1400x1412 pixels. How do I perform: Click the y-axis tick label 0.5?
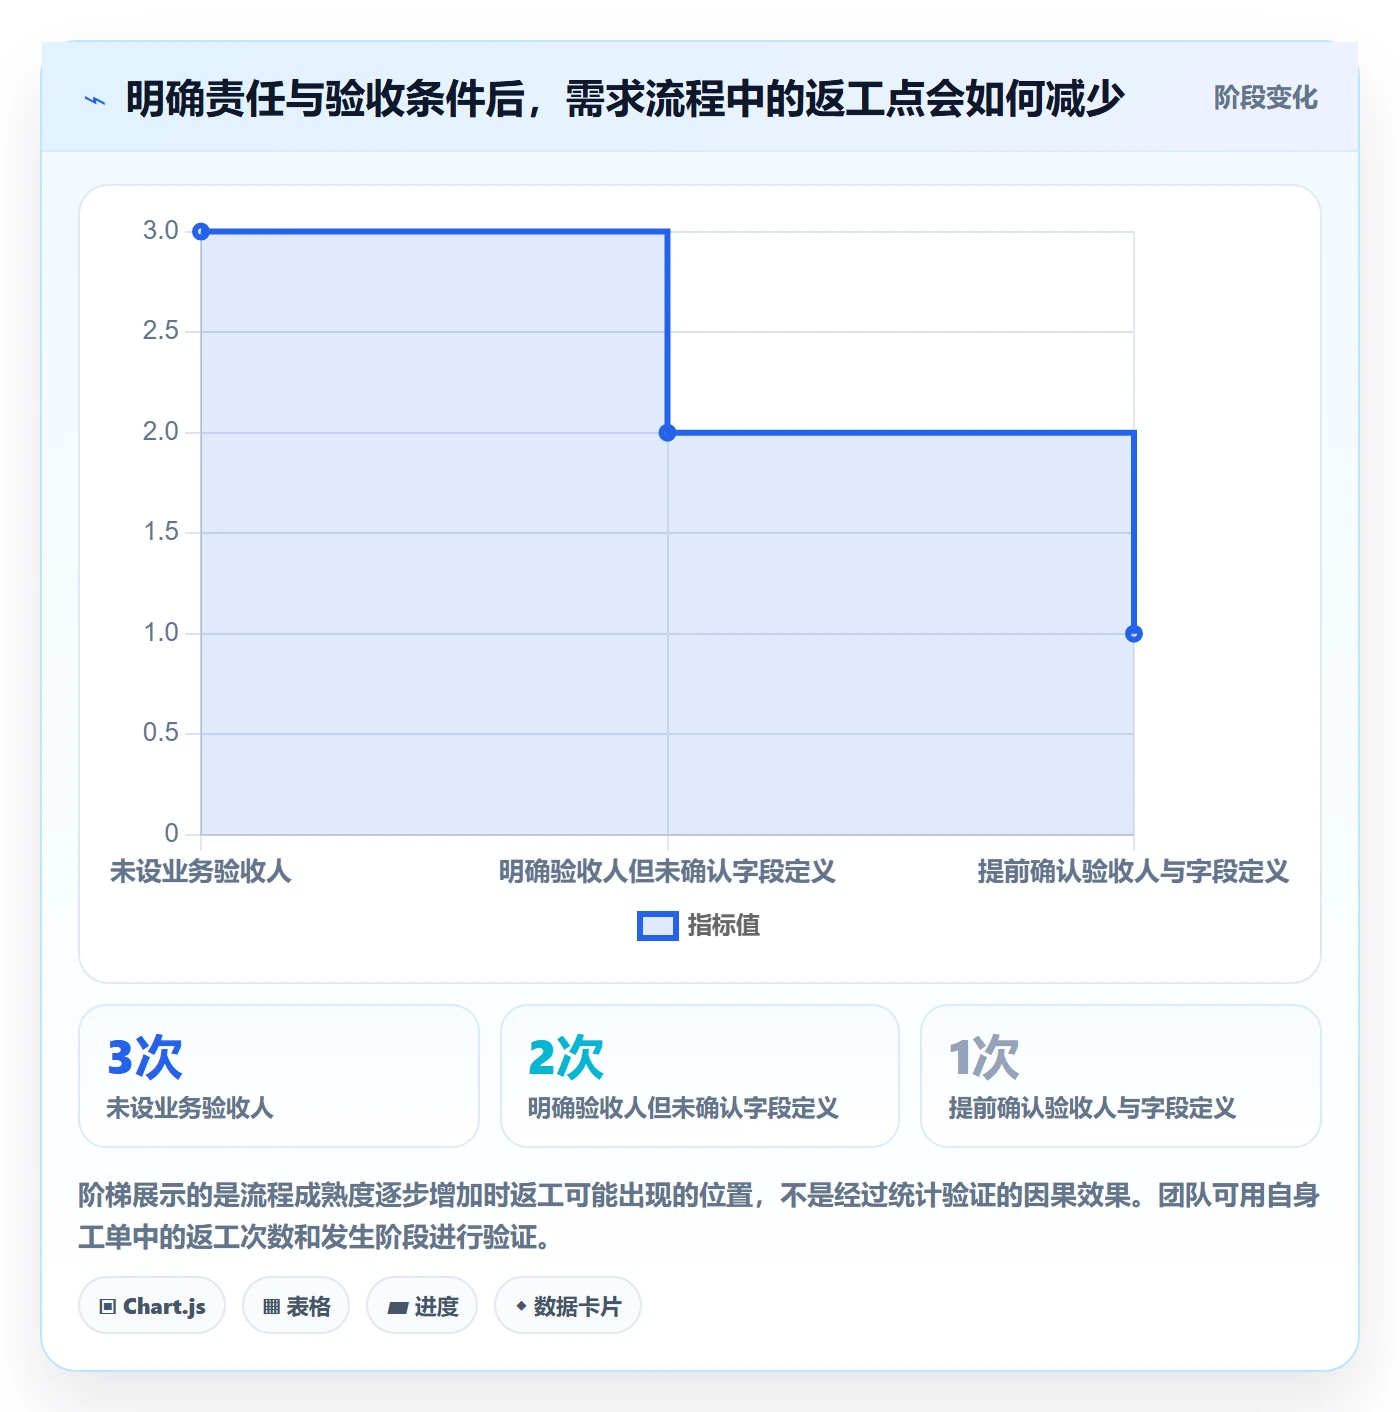(161, 733)
